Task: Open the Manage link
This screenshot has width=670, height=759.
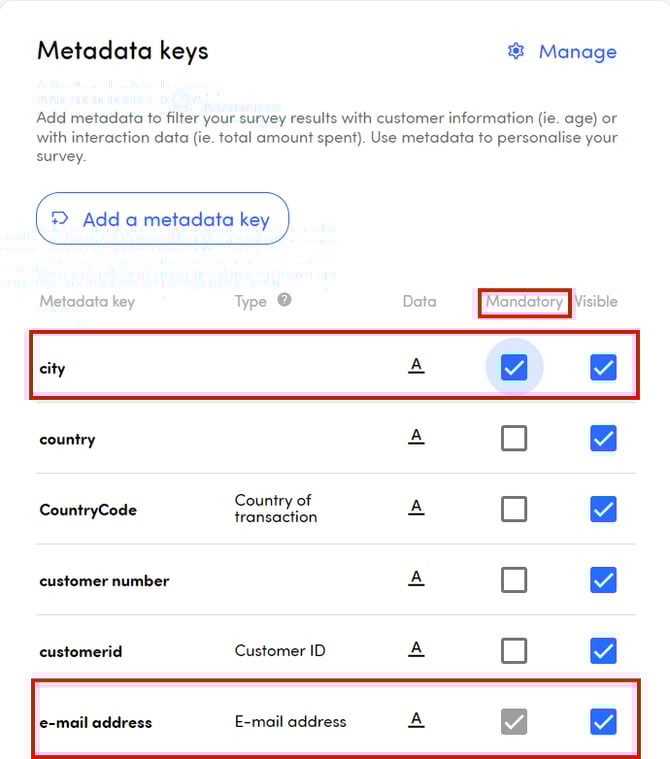Action: click(x=577, y=52)
